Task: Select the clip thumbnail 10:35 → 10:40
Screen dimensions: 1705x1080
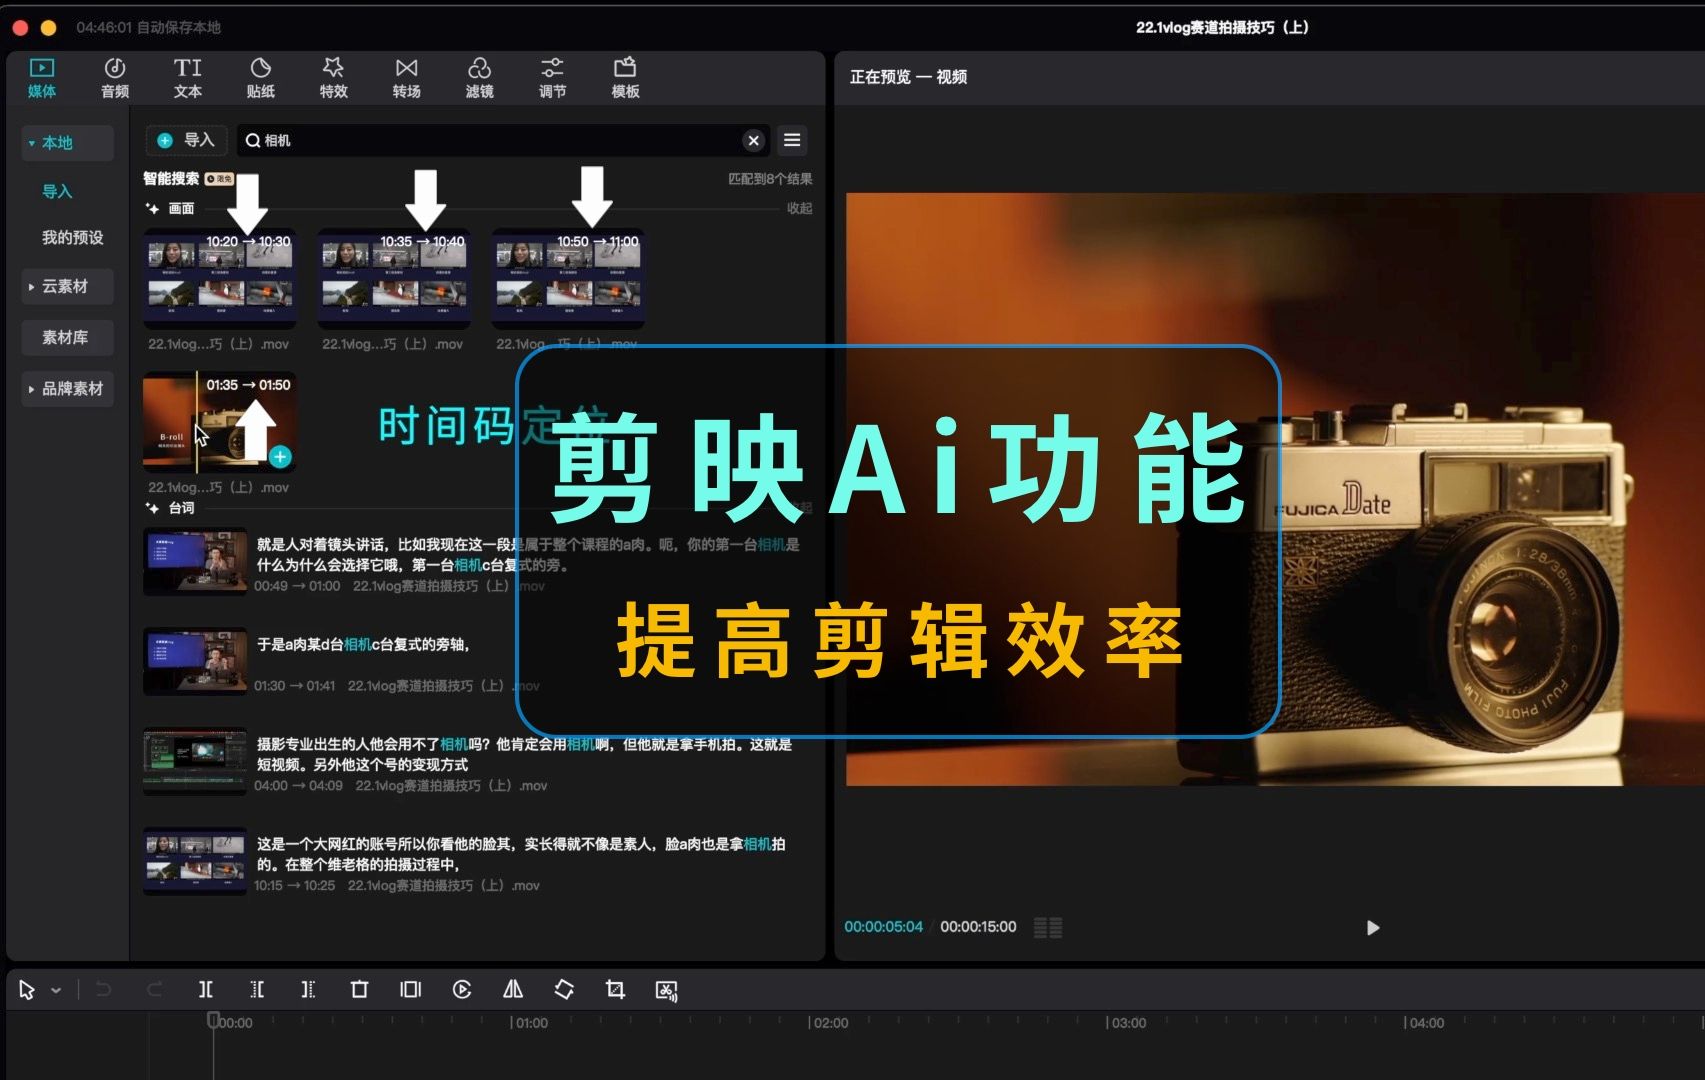Action: pos(394,278)
